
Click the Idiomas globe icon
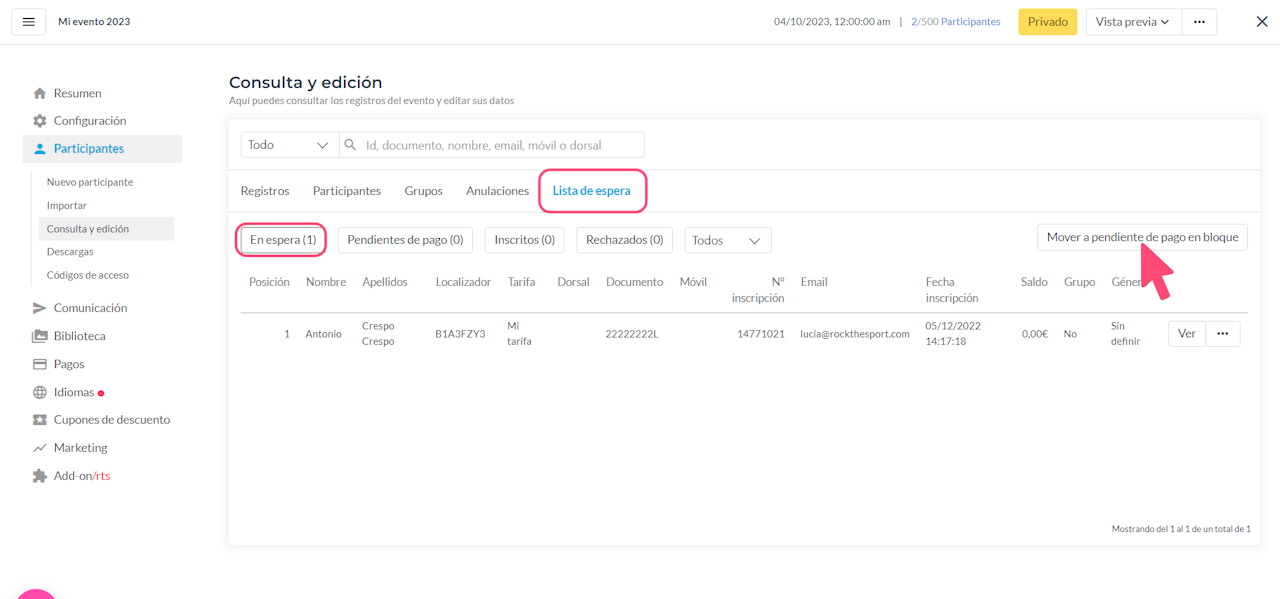tap(40, 392)
